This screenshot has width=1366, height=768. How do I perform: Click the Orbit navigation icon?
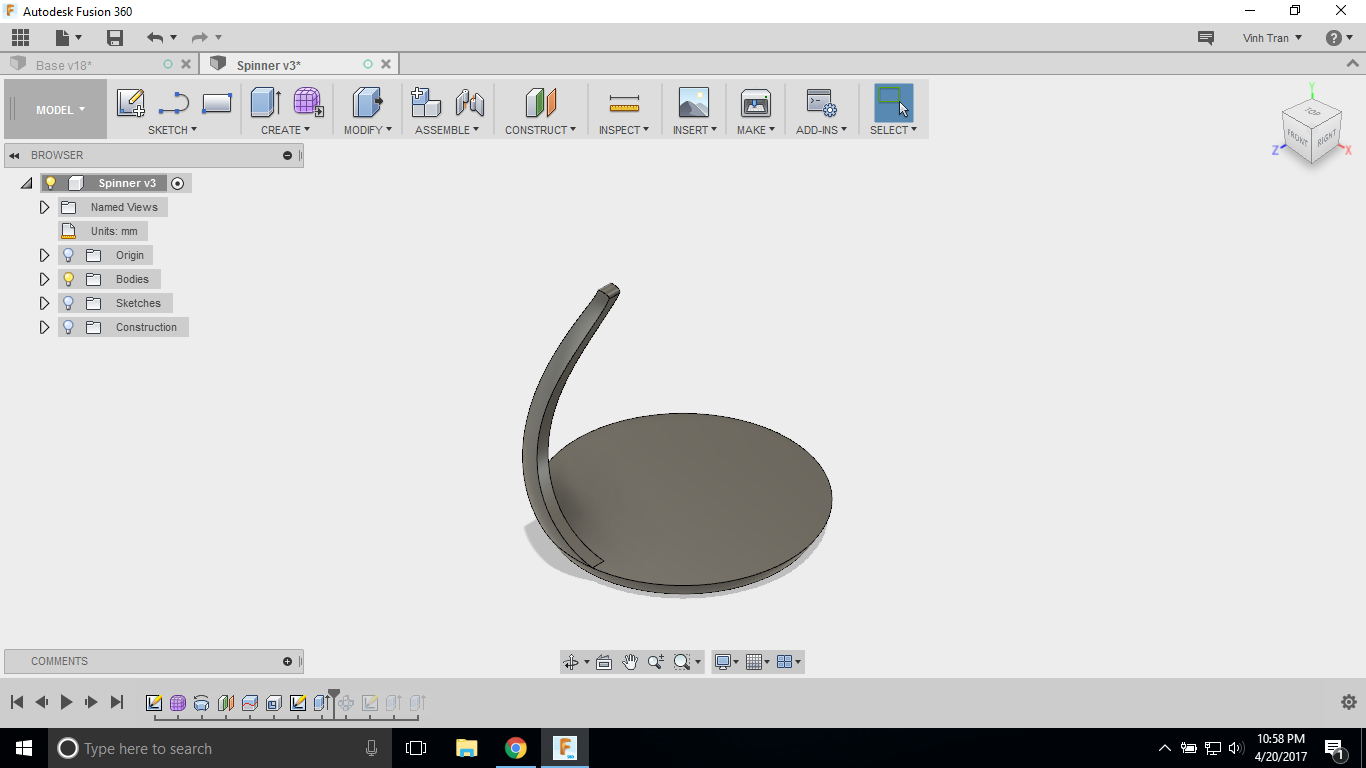click(571, 662)
